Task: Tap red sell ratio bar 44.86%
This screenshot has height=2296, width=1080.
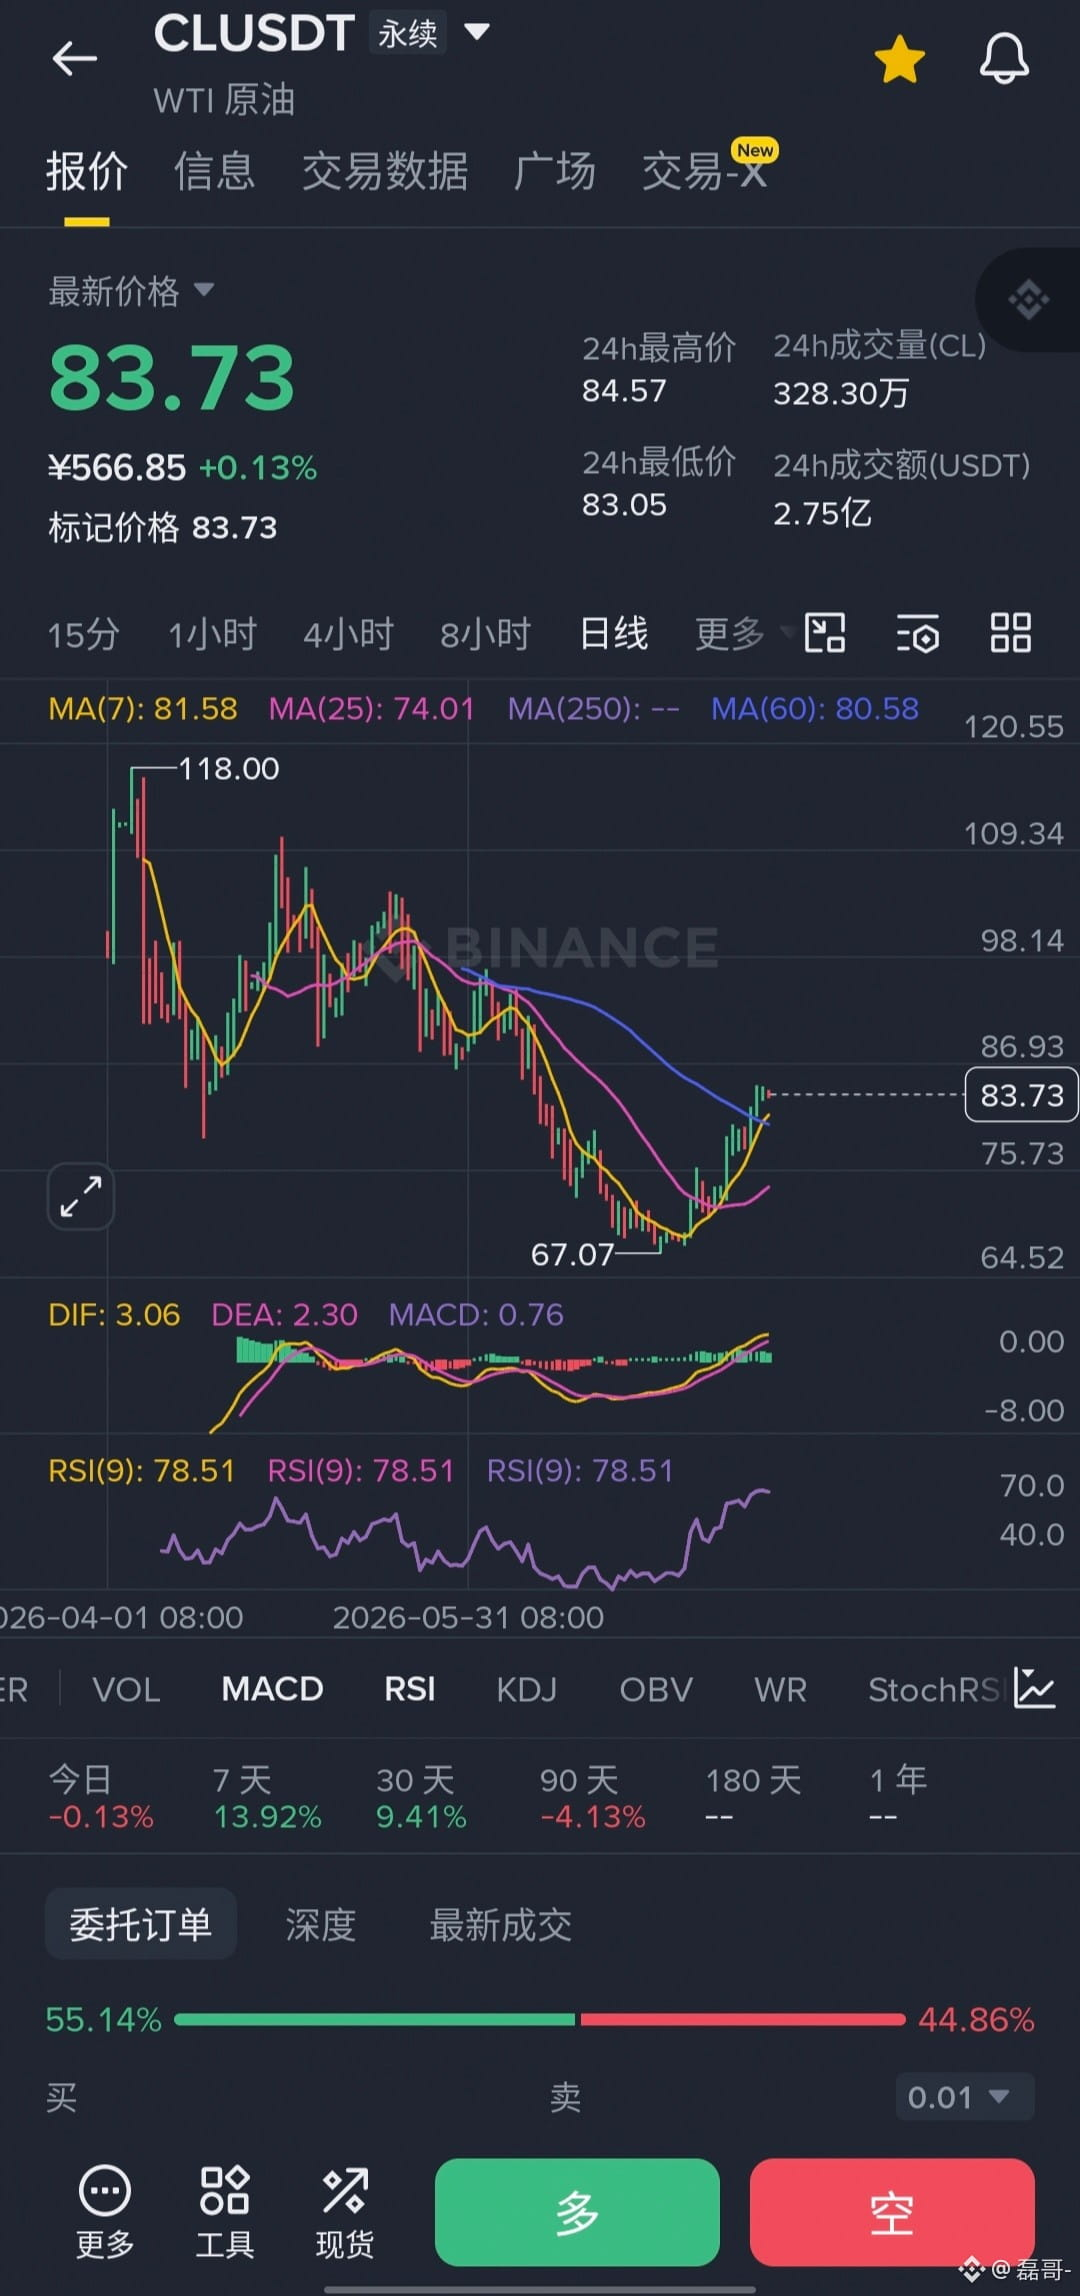Action: coord(742,2020)
